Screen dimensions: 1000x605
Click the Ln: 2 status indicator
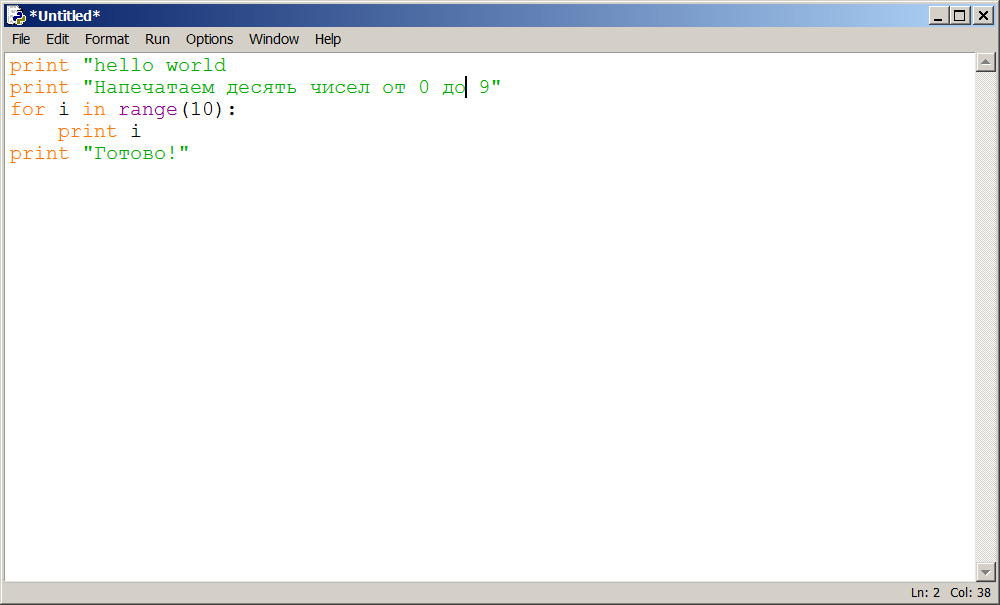pyautogui.click(x=925, y=592)
